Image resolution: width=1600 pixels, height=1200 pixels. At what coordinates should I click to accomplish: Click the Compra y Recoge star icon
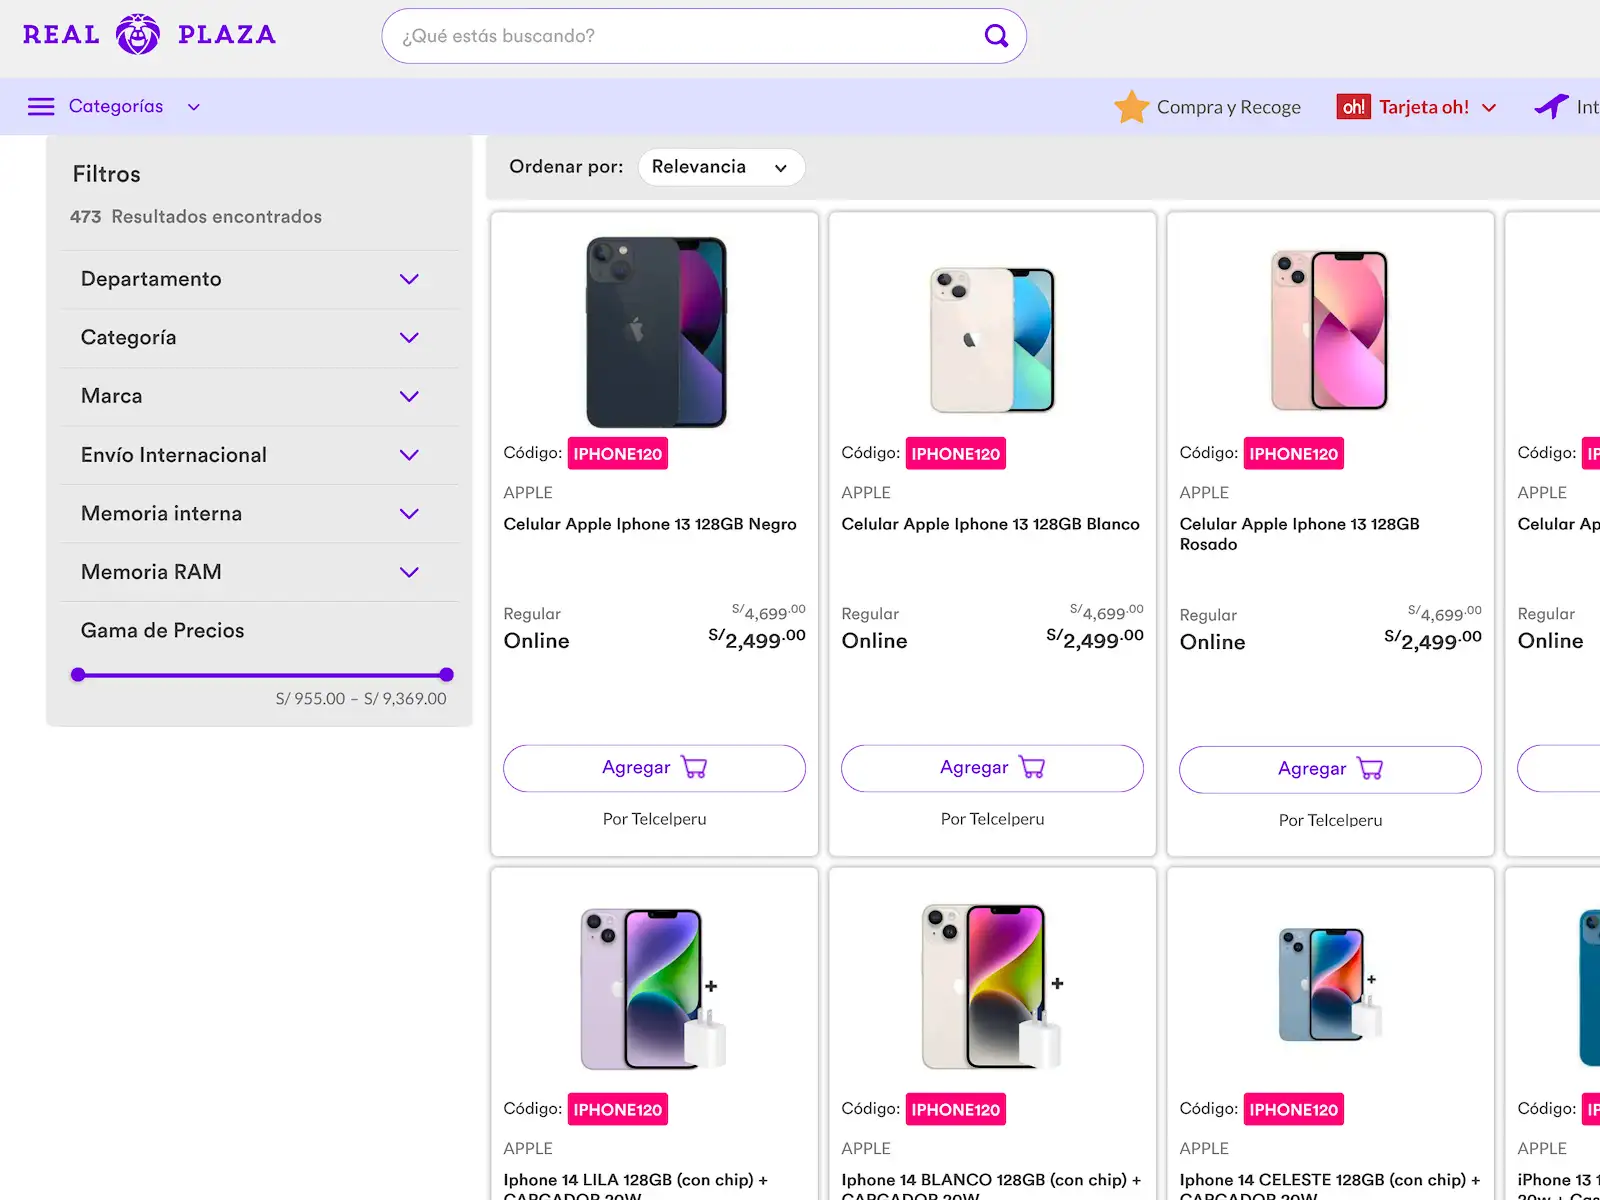[x=1131, y=107]
